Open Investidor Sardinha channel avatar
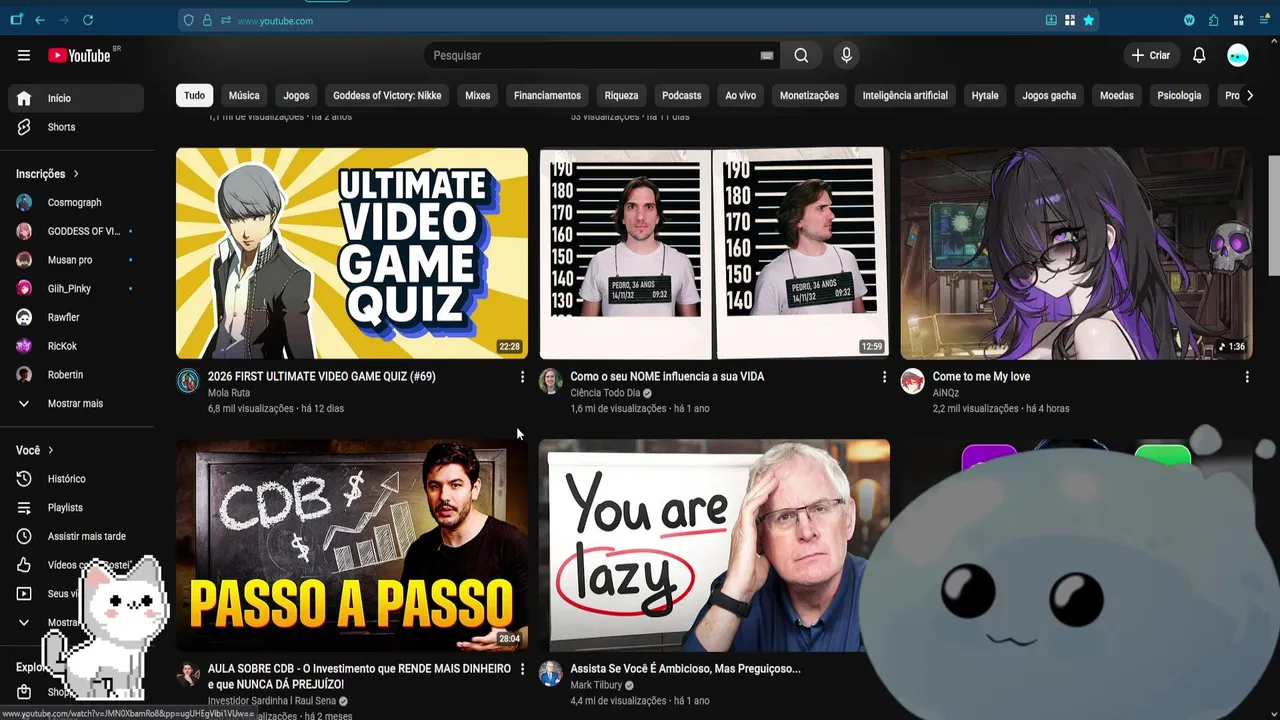 tap(188, 673)
